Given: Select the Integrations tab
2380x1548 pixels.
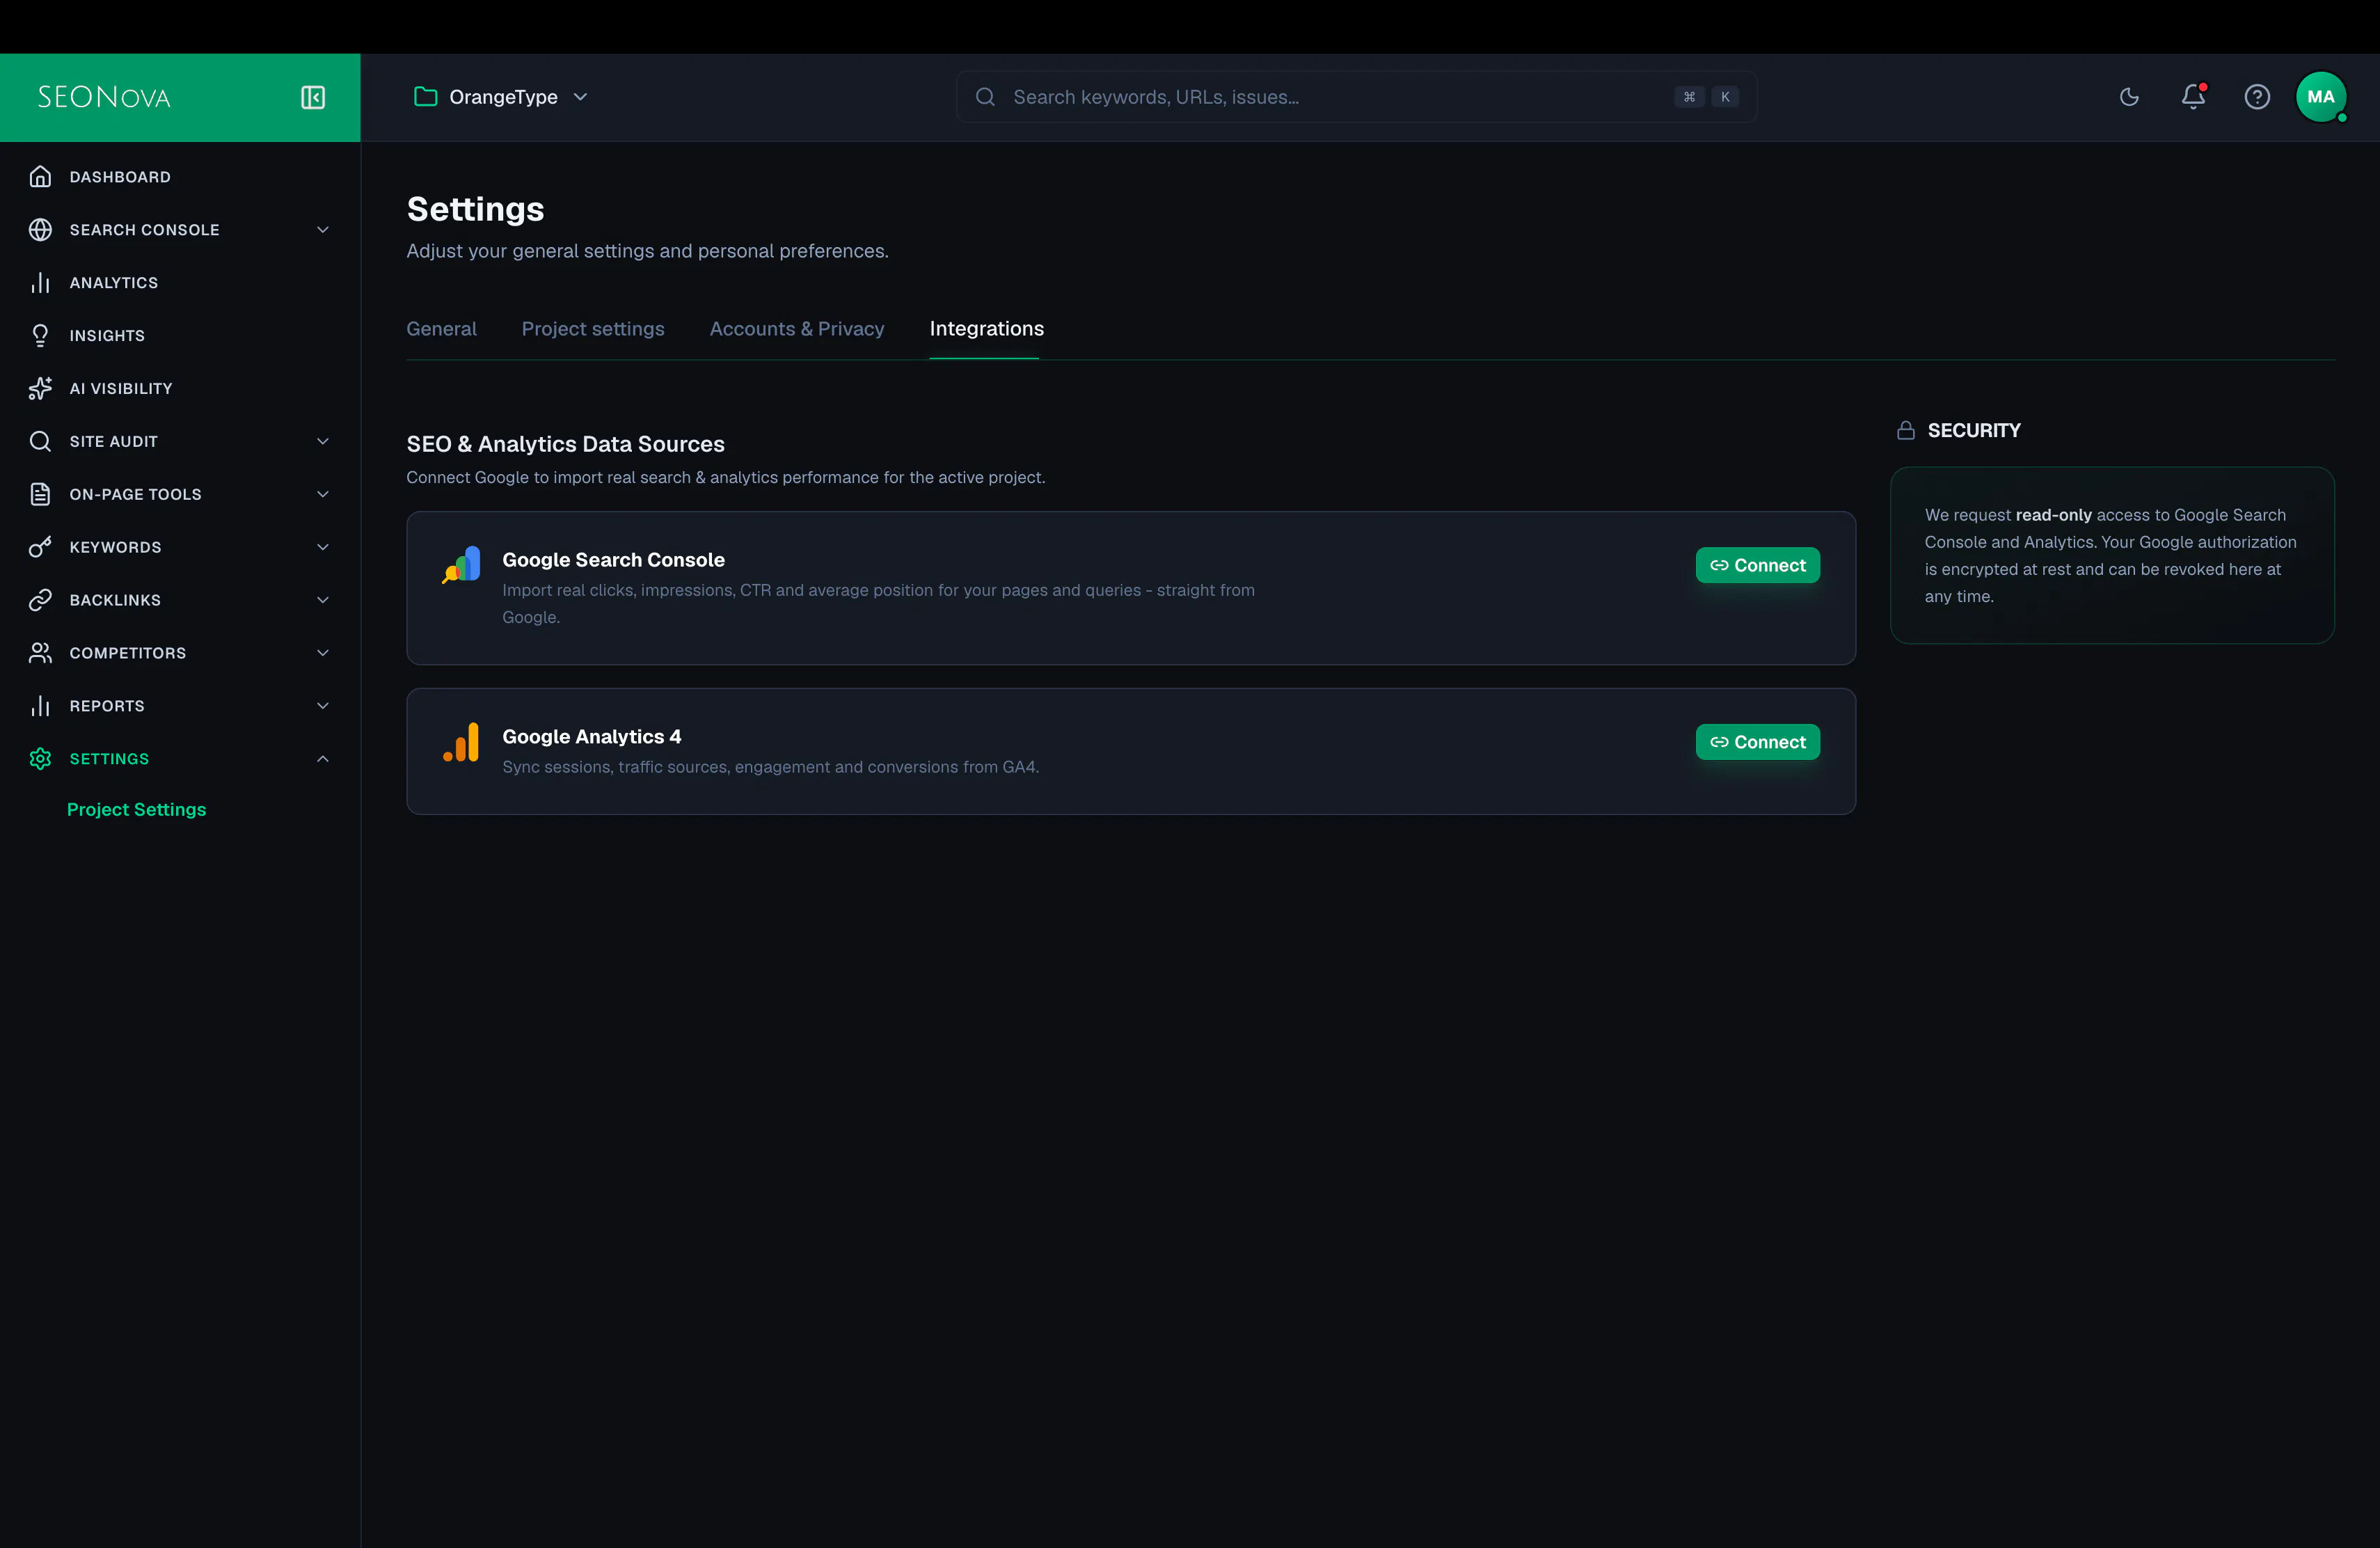Looking at the screenshot, I should click(x=986, y=329).
